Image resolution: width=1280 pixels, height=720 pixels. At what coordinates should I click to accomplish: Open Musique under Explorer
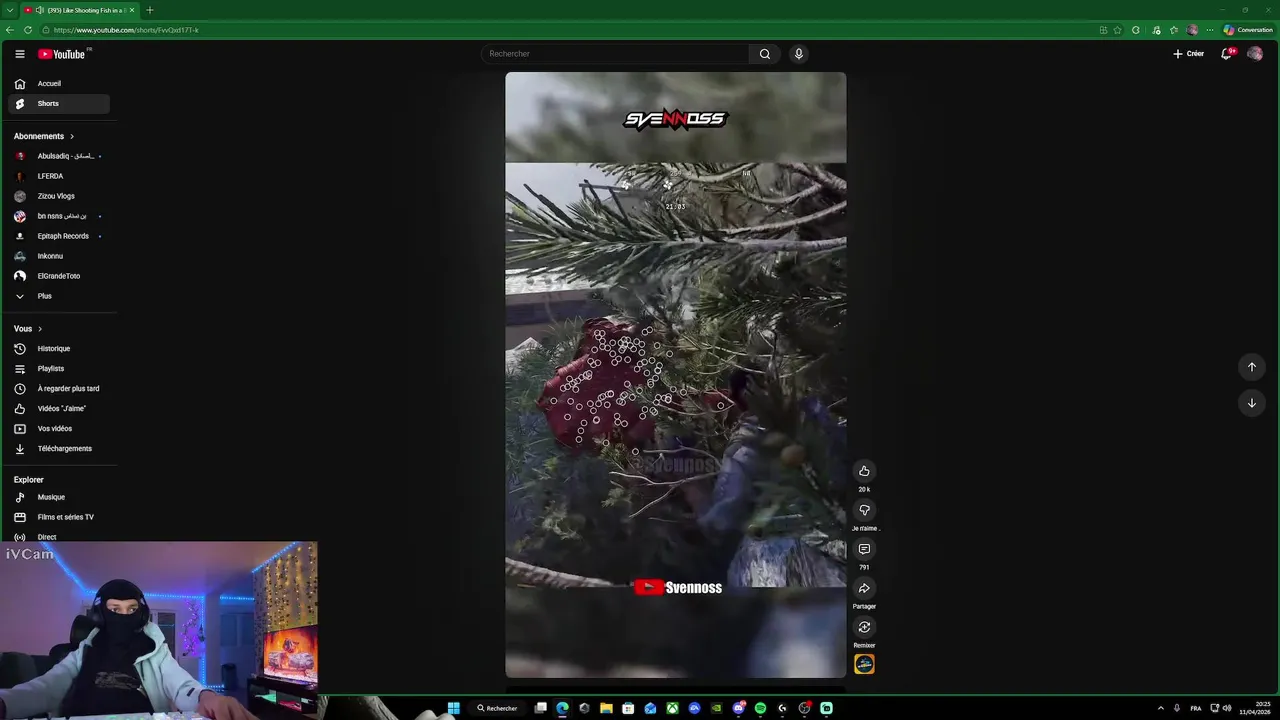59,497
